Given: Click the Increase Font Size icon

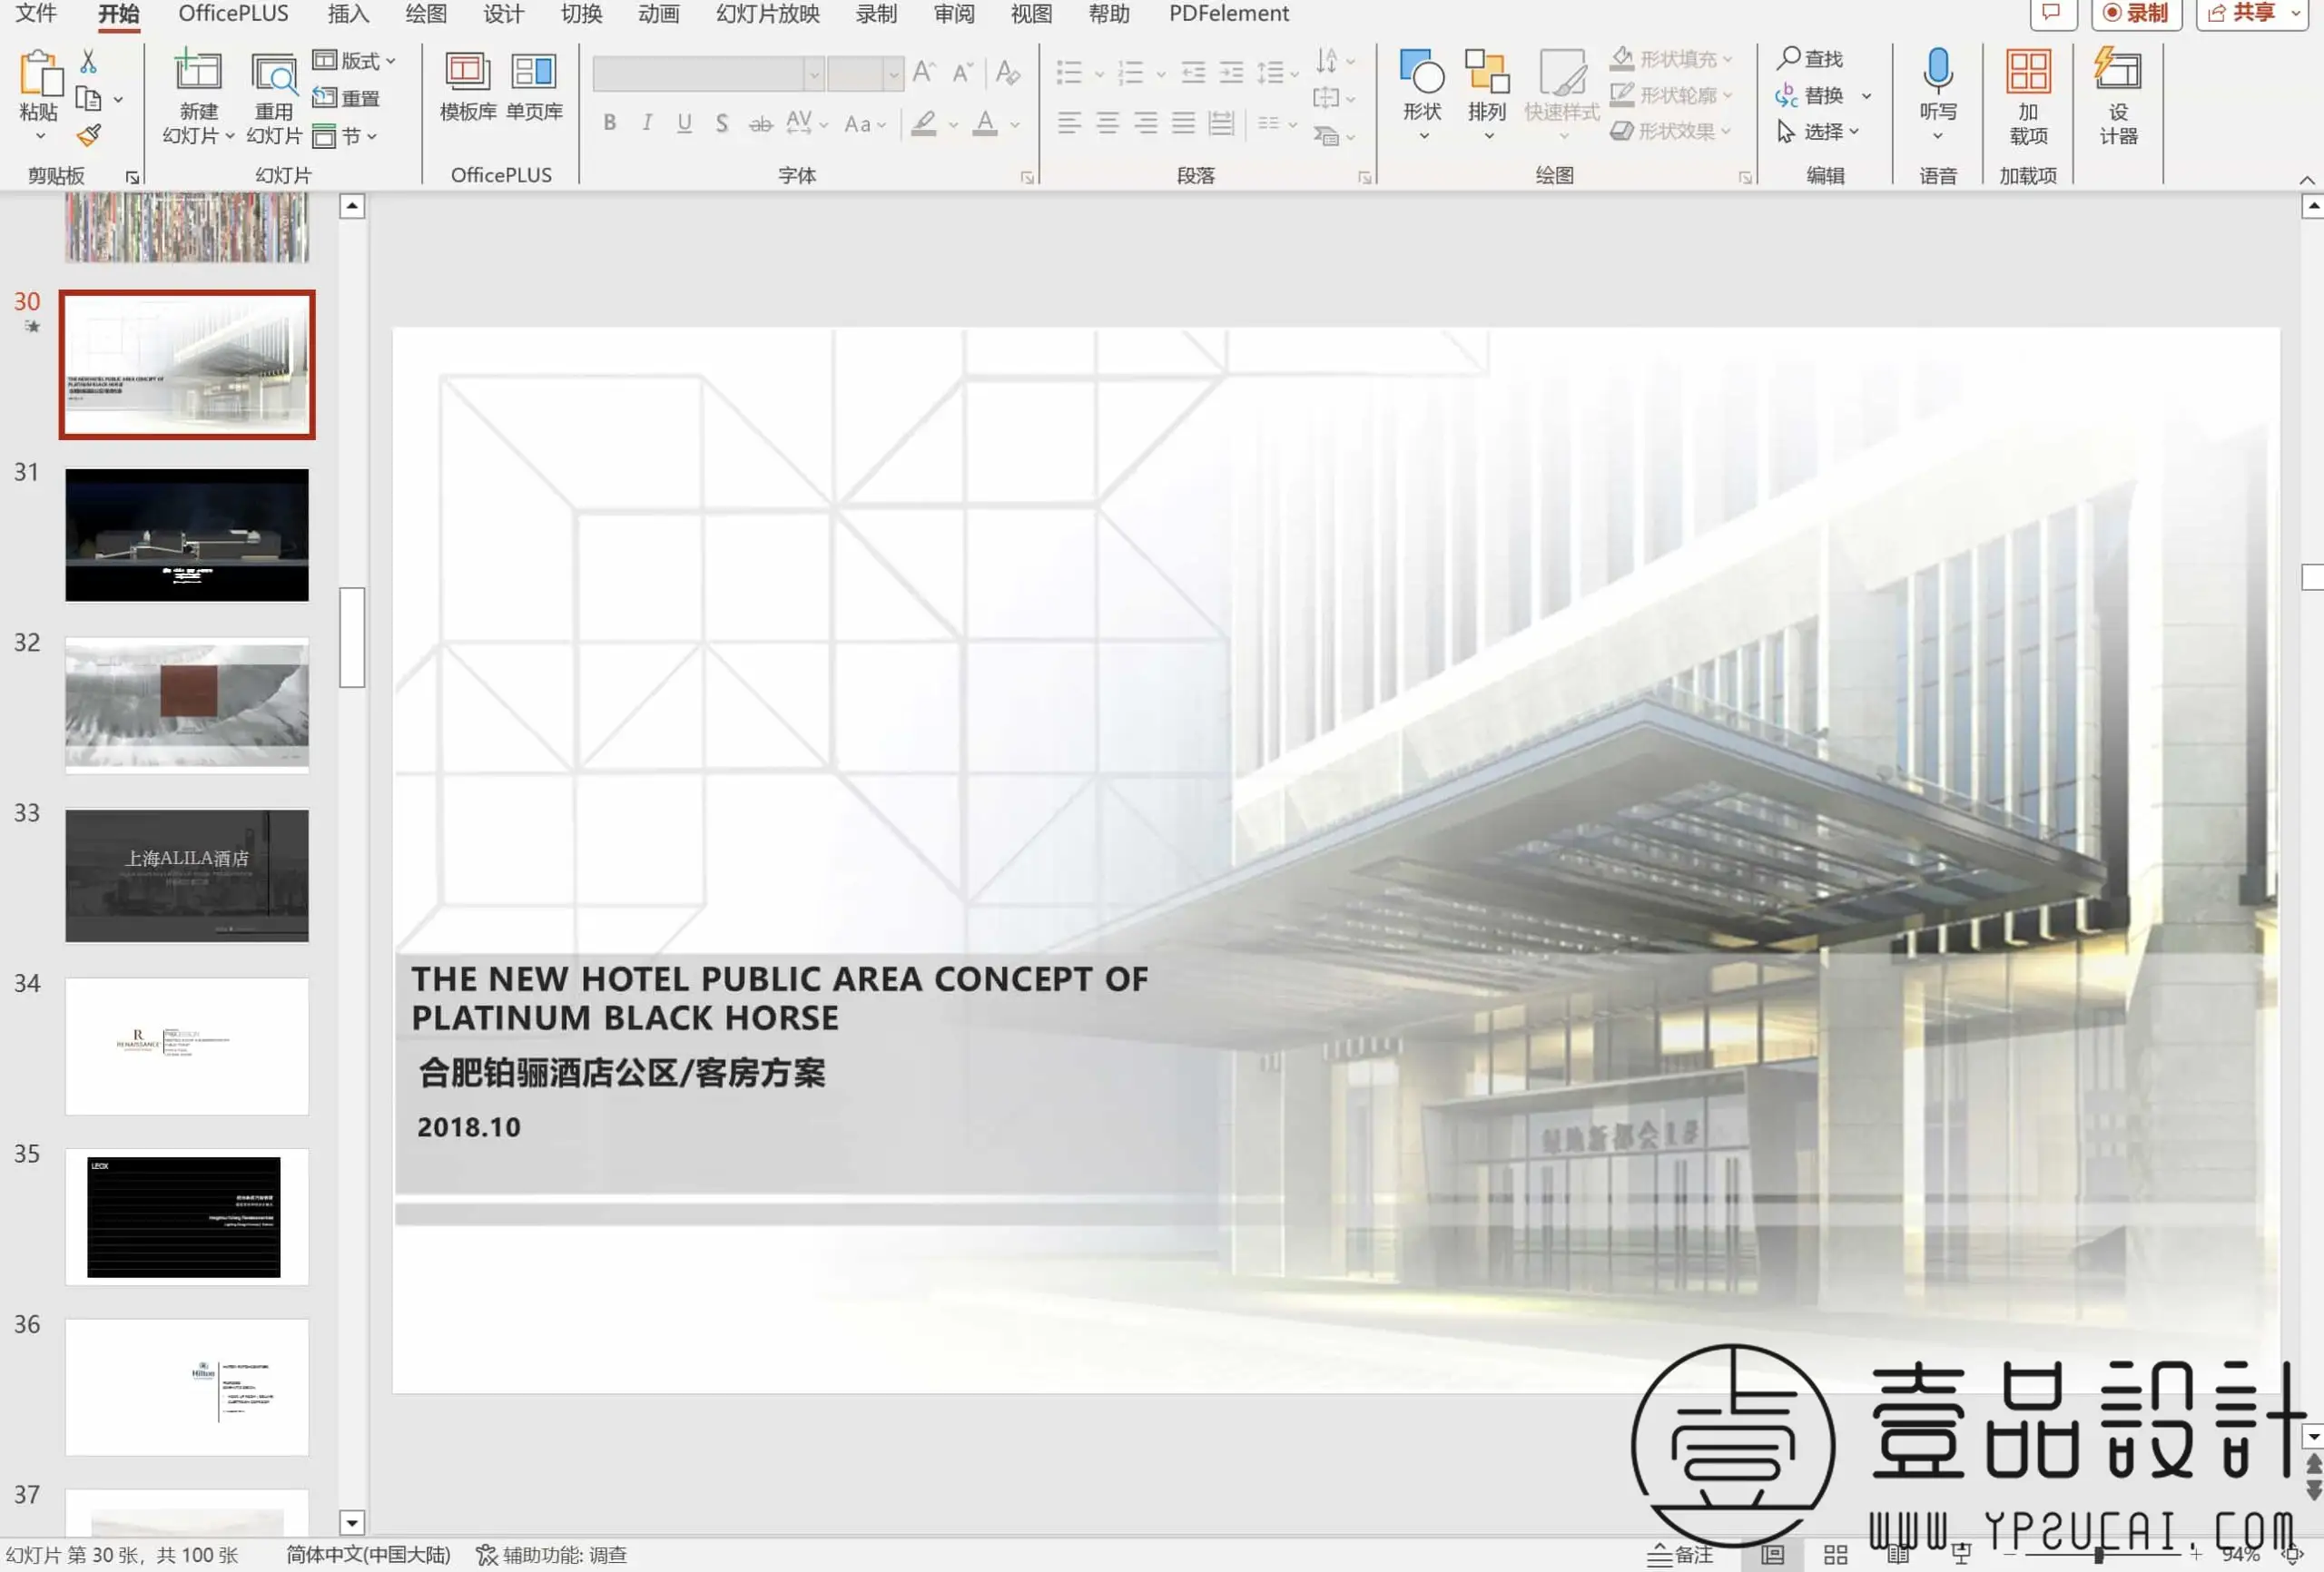Looking at the screenshot, I should point(924,71).
